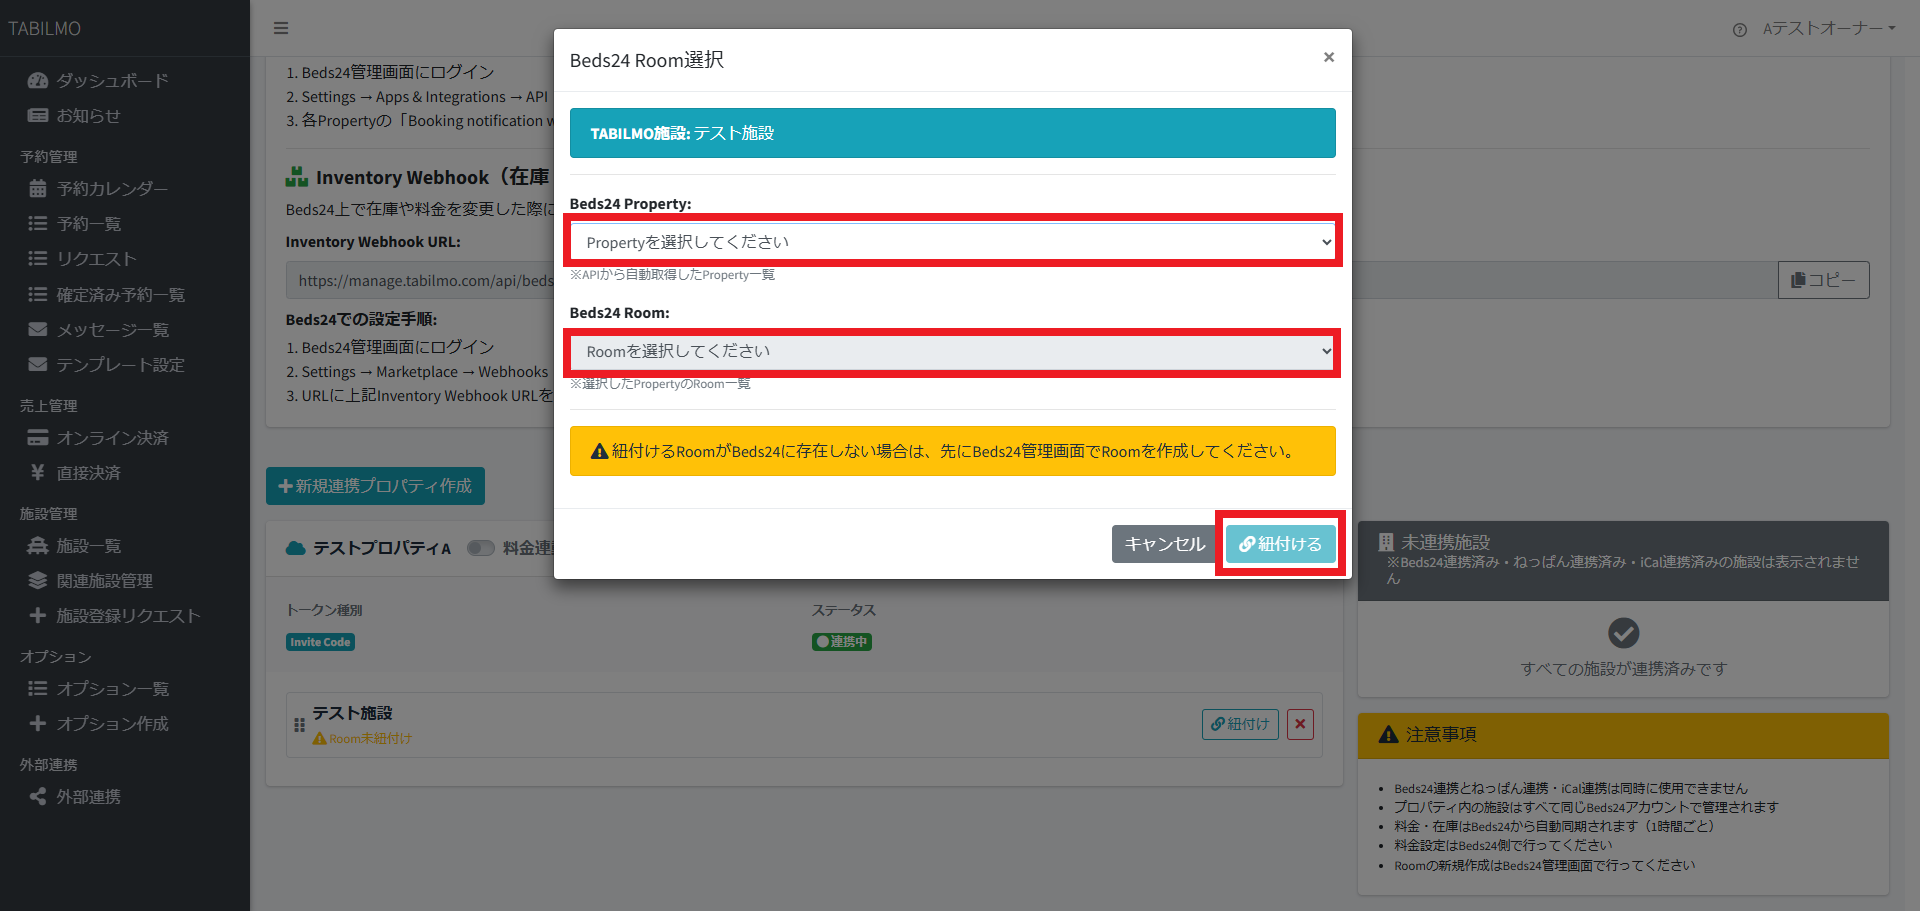The image size is (1920, 911).
Task: Click the hamburger sidebar toggle icon
Action: pos(281,28)
